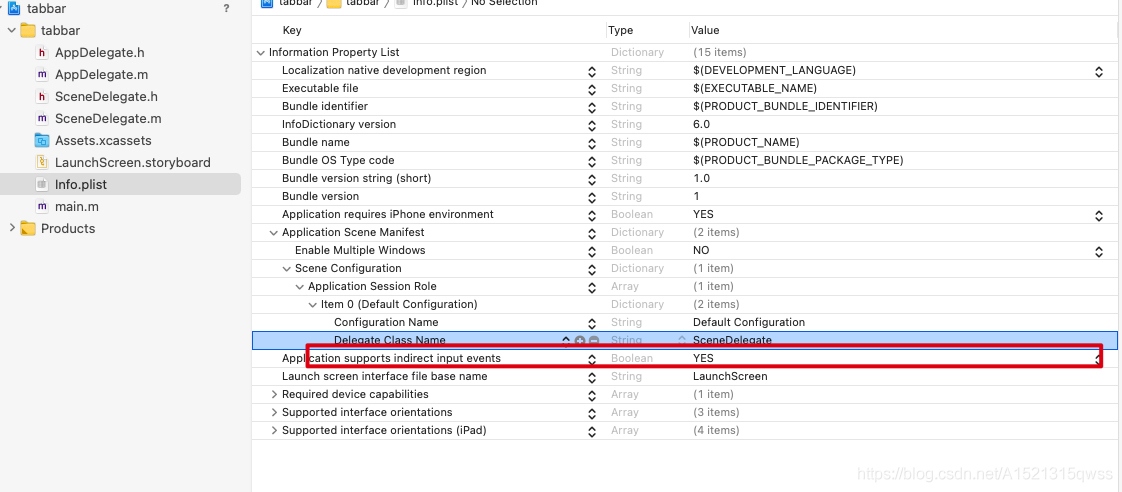Click the $(PRODUCT_NAME) value

746,142
